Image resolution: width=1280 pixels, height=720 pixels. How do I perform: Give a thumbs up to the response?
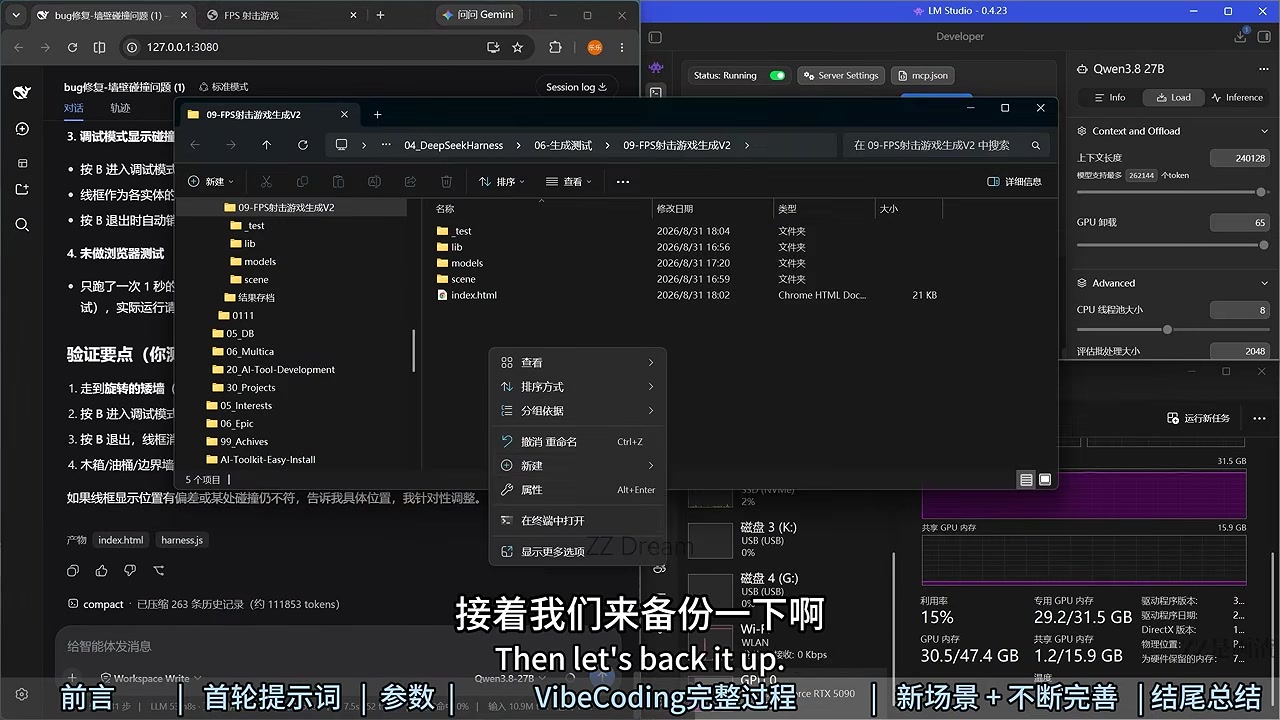point(101,571)
